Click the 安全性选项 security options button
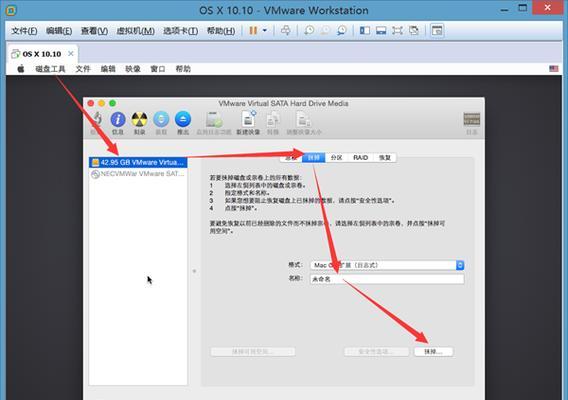 coord(376,352)
